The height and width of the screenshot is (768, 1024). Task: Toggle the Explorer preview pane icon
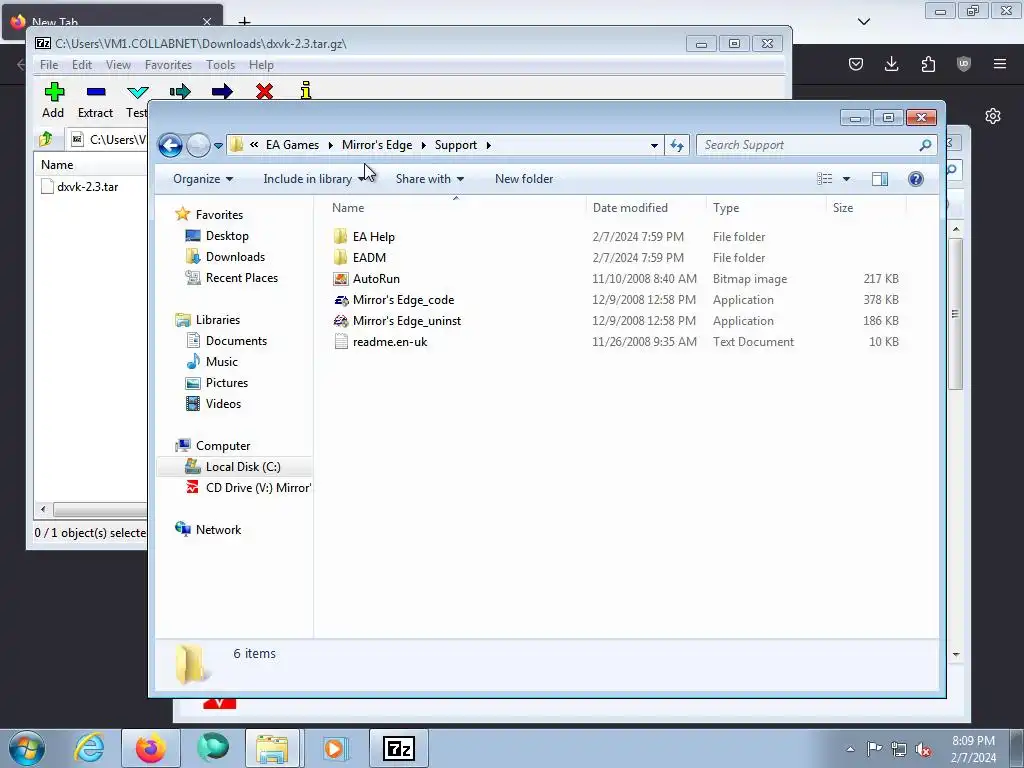(880, 179)
